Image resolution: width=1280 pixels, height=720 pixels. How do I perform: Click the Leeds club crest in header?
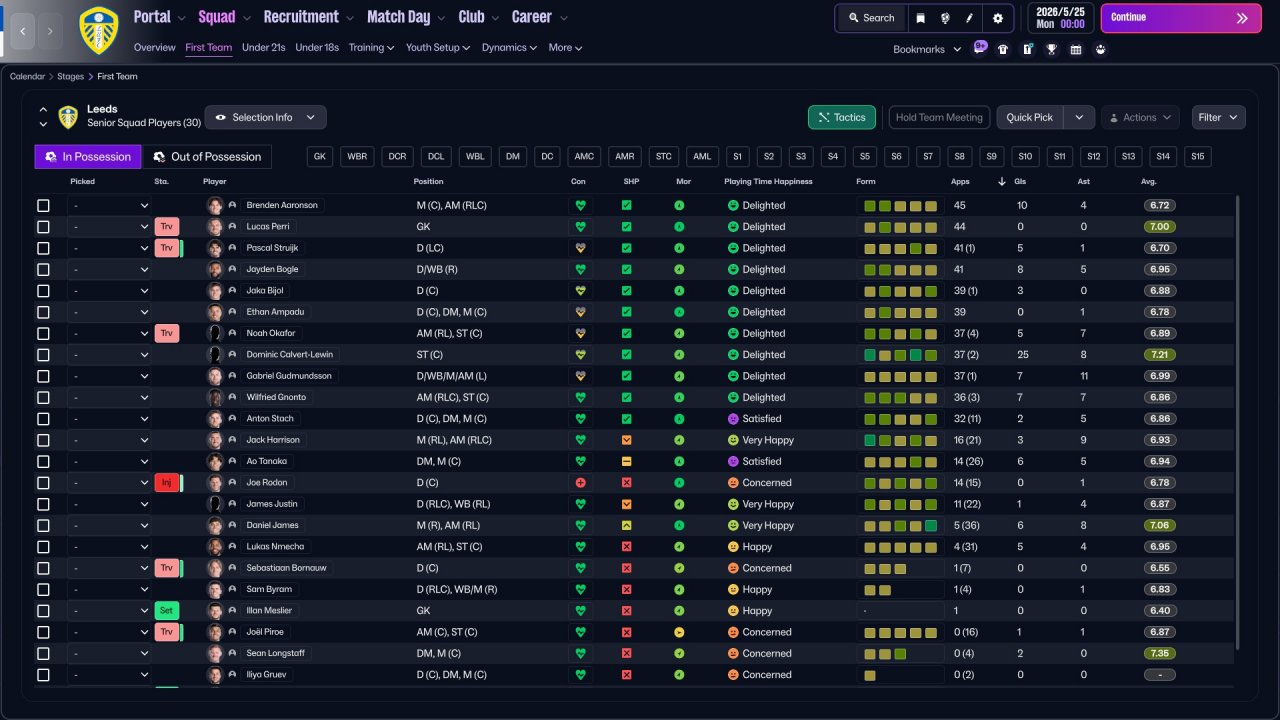click(98, 29)
